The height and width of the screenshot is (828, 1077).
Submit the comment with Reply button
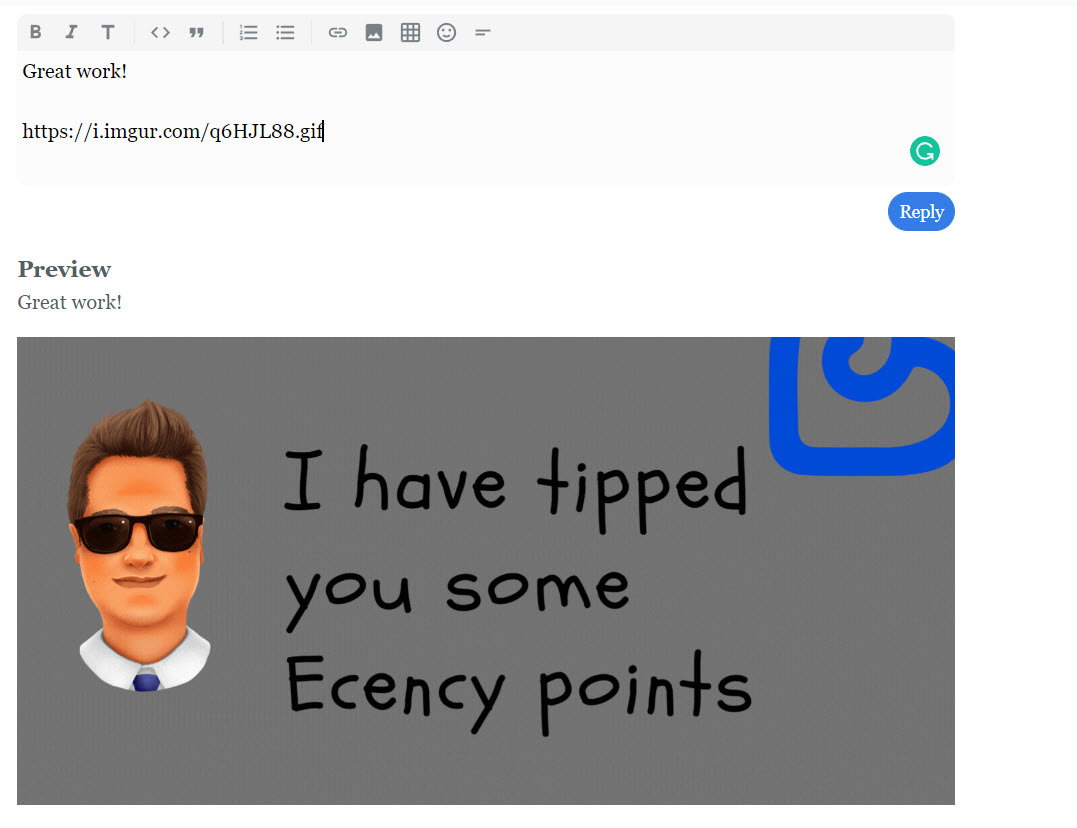click(x=921, y=212)
